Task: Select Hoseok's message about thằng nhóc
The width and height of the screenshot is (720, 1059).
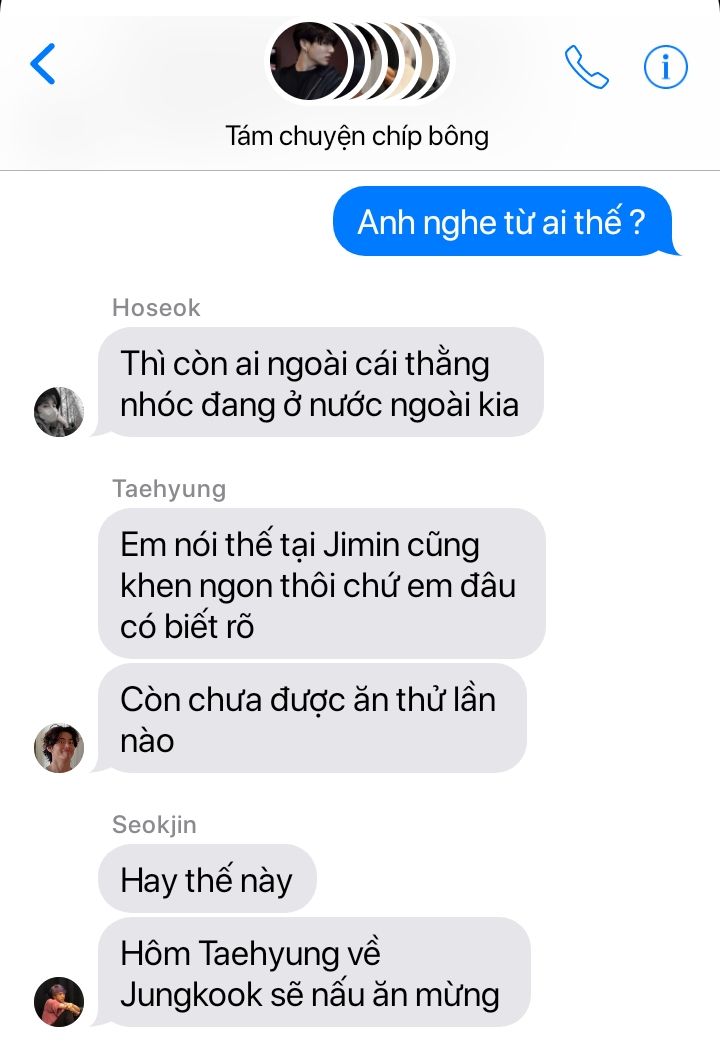Action: click(x=319, y=382)
